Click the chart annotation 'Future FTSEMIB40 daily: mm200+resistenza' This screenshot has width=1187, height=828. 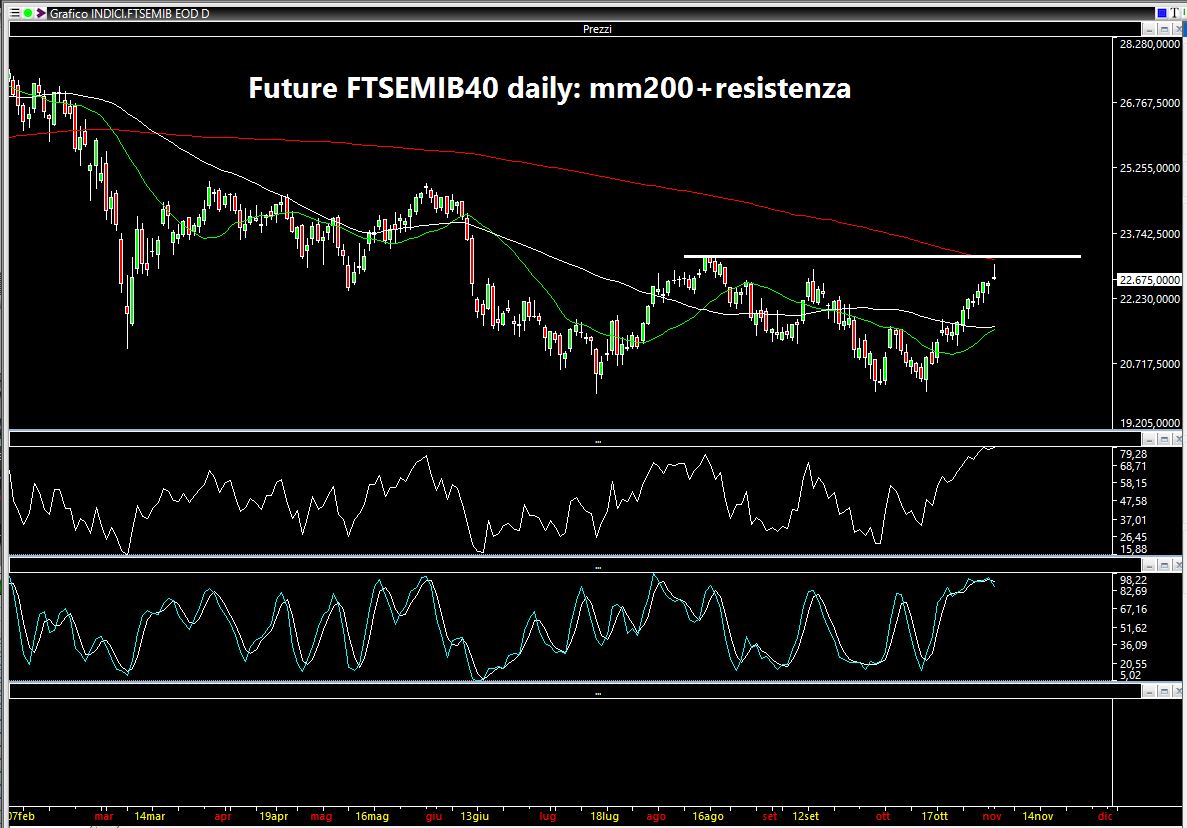550,88
